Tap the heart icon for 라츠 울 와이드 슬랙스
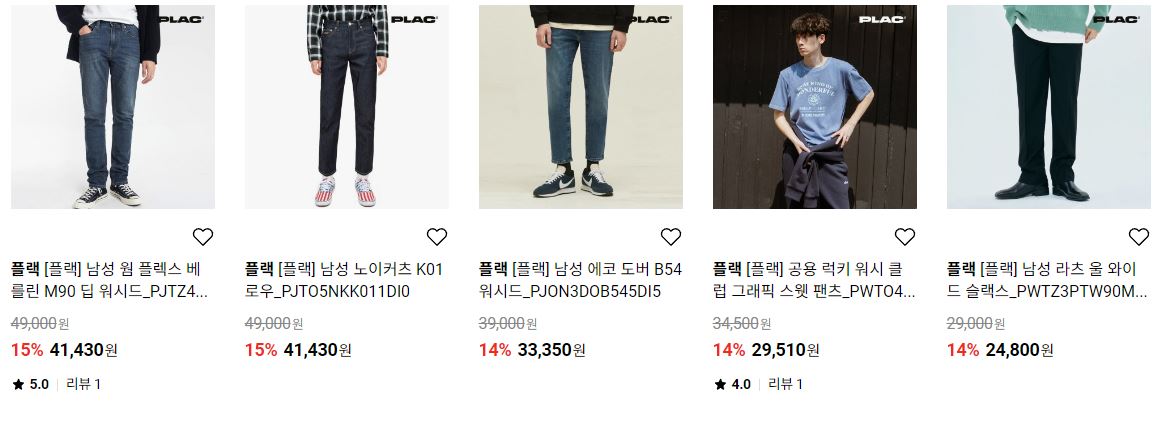The width and height of the screenshot is (1166, 428). [x=1138, y=237]
